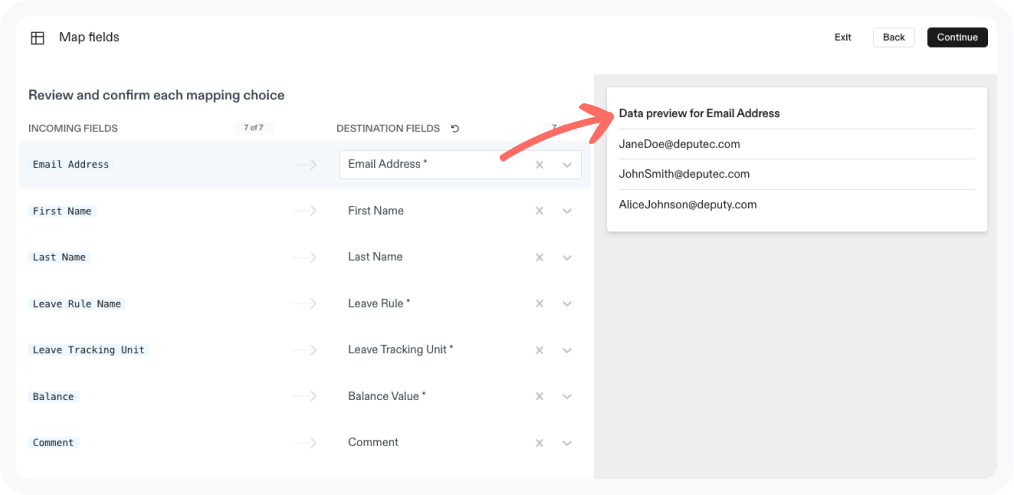Click the Data preview for Email Address heading
The height and width of the screenshot is (495, 1014).
point(699,114)
